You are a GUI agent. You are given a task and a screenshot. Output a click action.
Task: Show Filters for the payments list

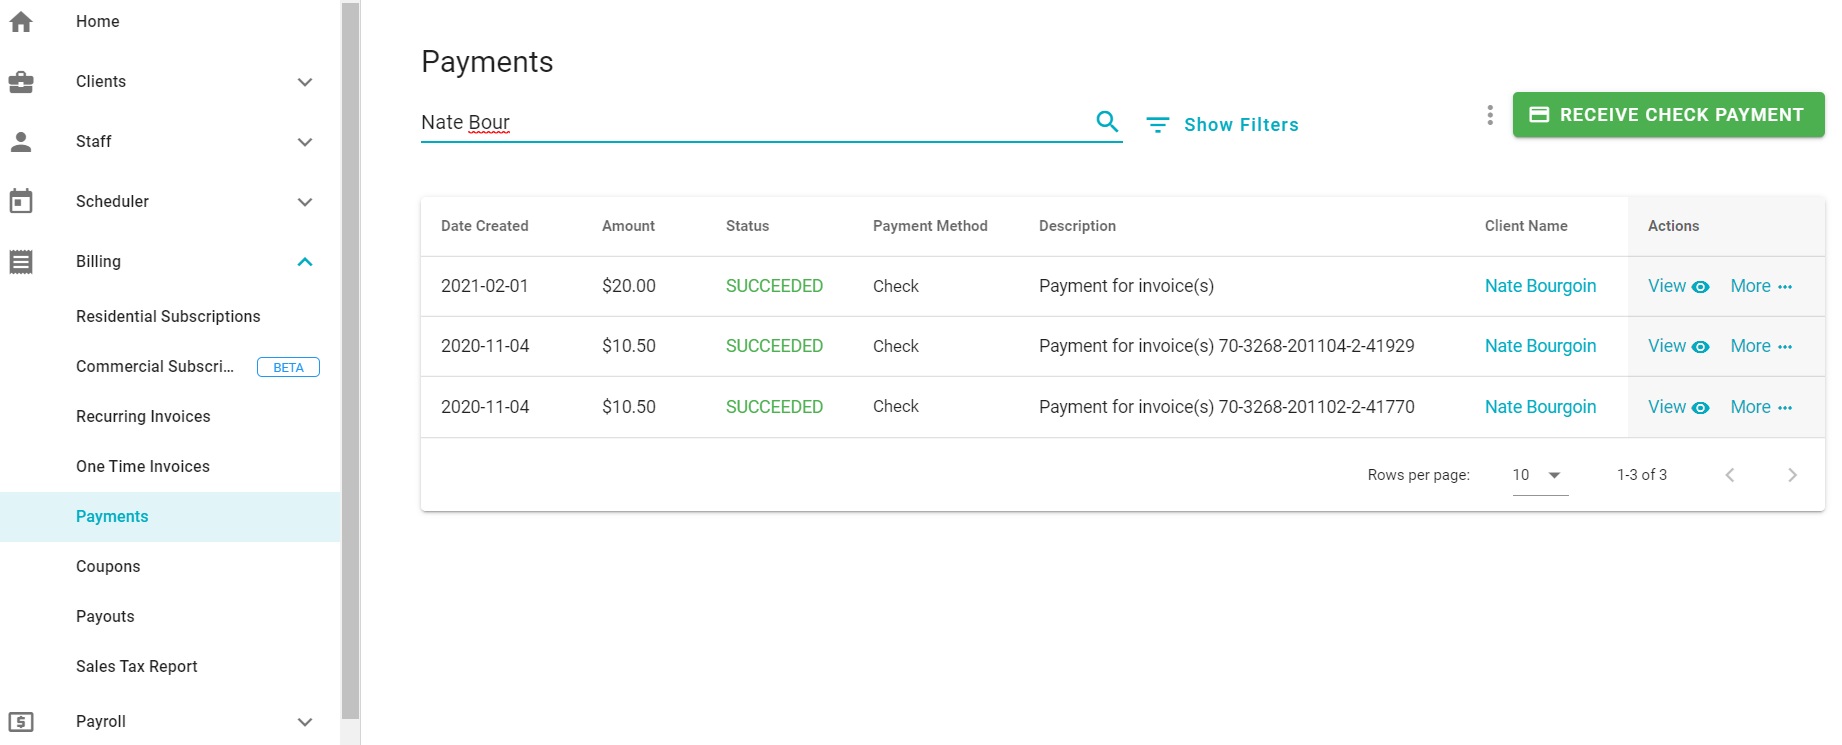click(x=1222, y=125)
